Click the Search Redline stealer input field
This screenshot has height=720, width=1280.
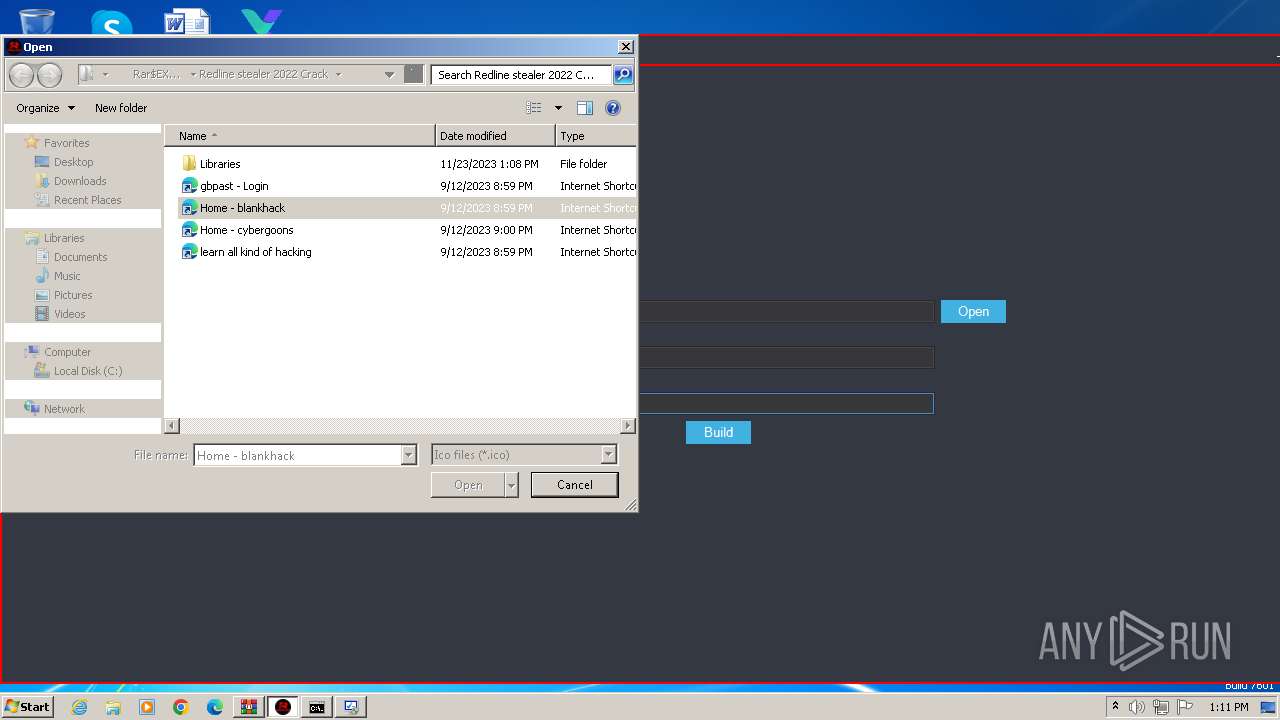(x=522, y=74)
